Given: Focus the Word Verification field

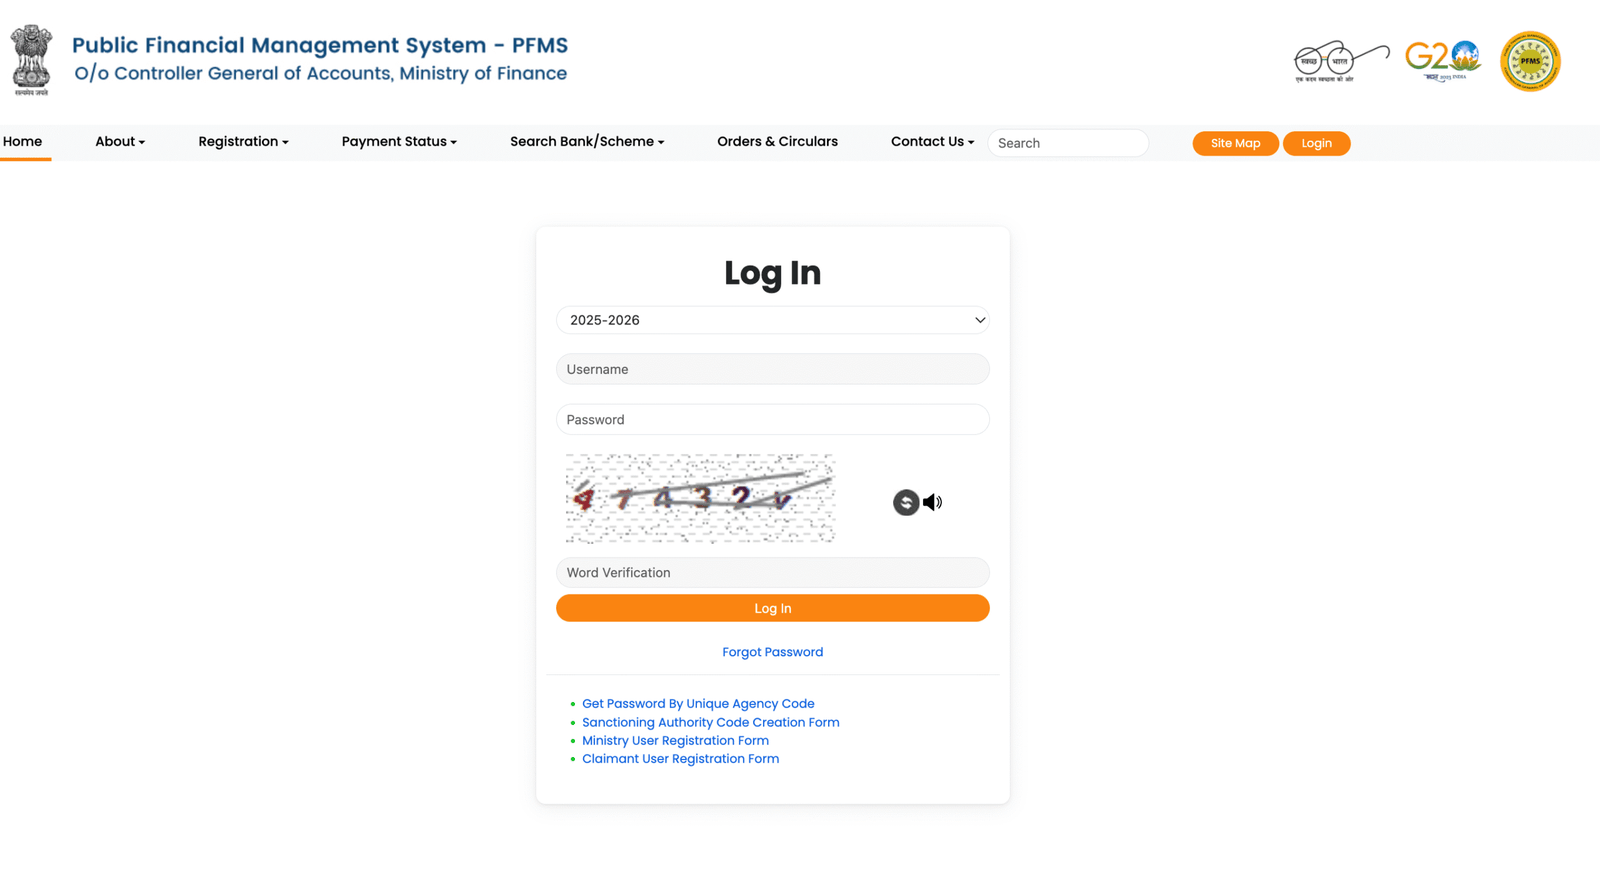Looking at the screenshot, I should point(773,572).
